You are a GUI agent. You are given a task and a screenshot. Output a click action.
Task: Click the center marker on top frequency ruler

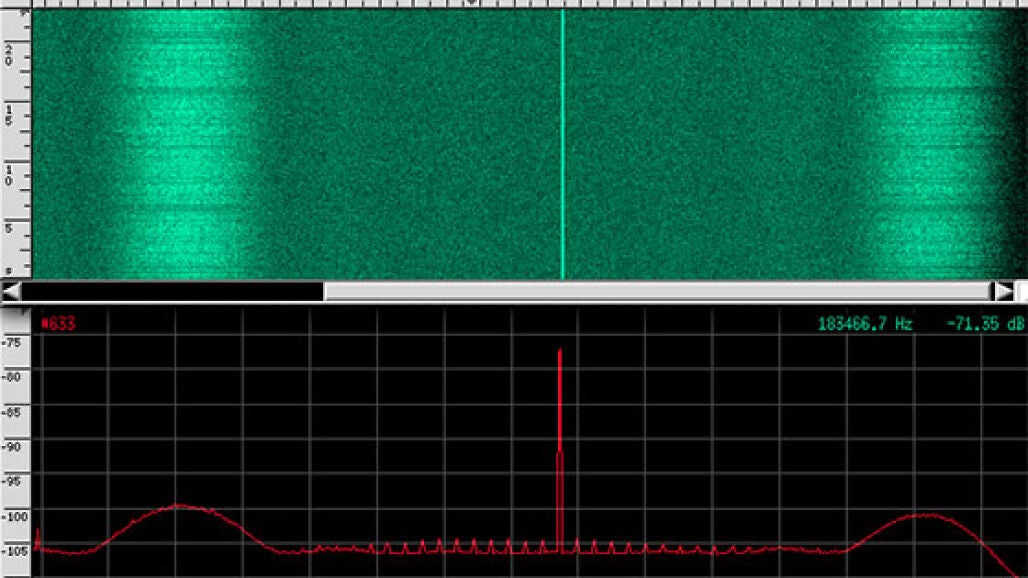473,4
